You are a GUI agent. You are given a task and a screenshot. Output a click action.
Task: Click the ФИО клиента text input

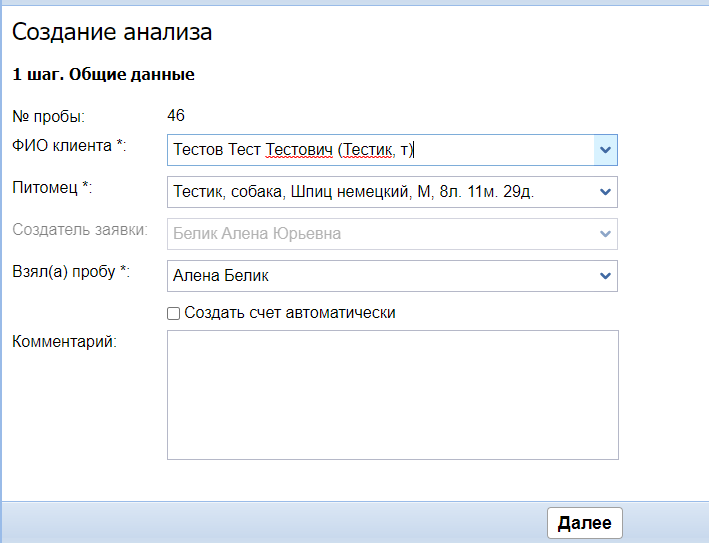tap(380, 150)
